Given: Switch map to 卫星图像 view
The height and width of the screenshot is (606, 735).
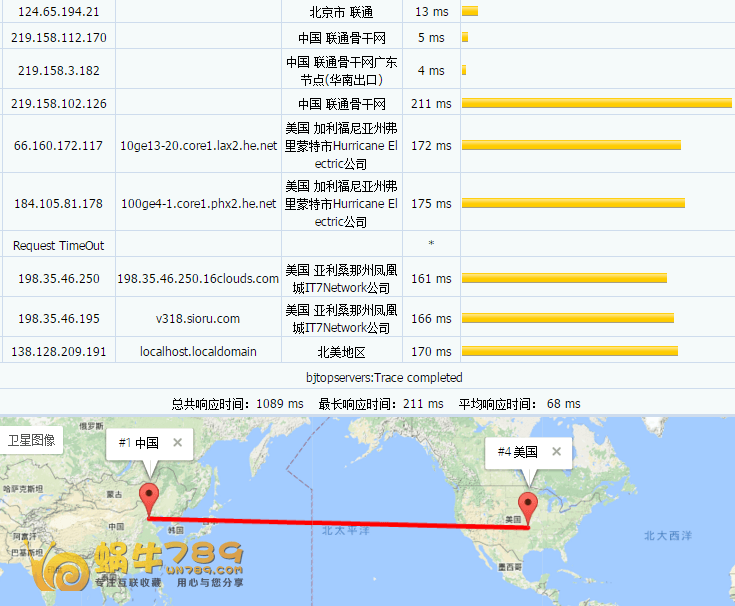Looking at the screenshot, I should pos(32,440).
